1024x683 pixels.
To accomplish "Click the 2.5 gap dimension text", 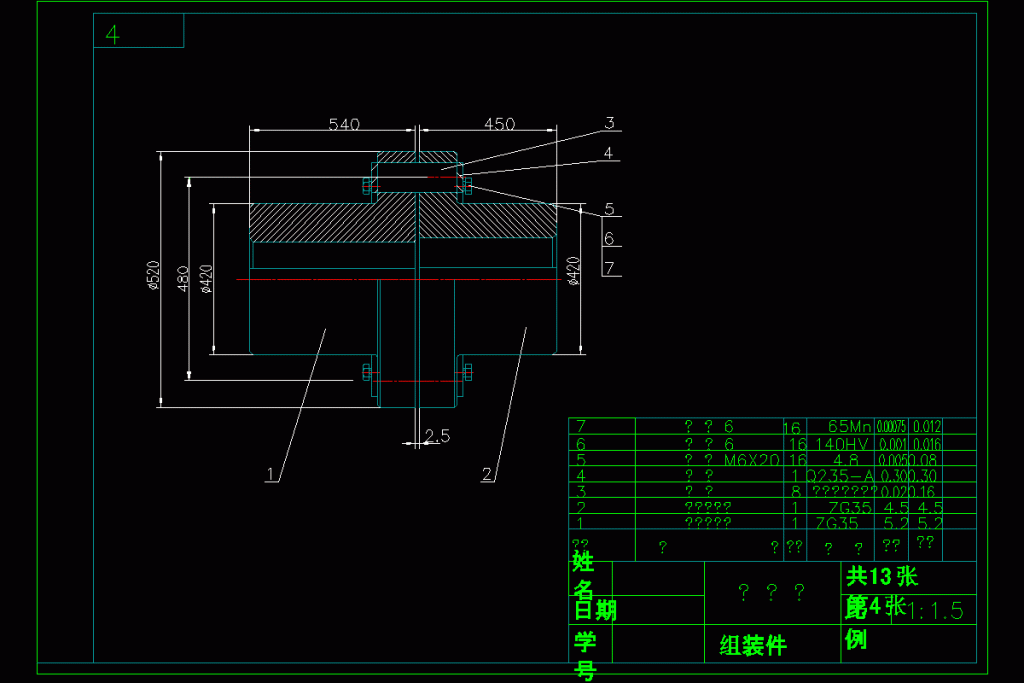I will (437, 435).
